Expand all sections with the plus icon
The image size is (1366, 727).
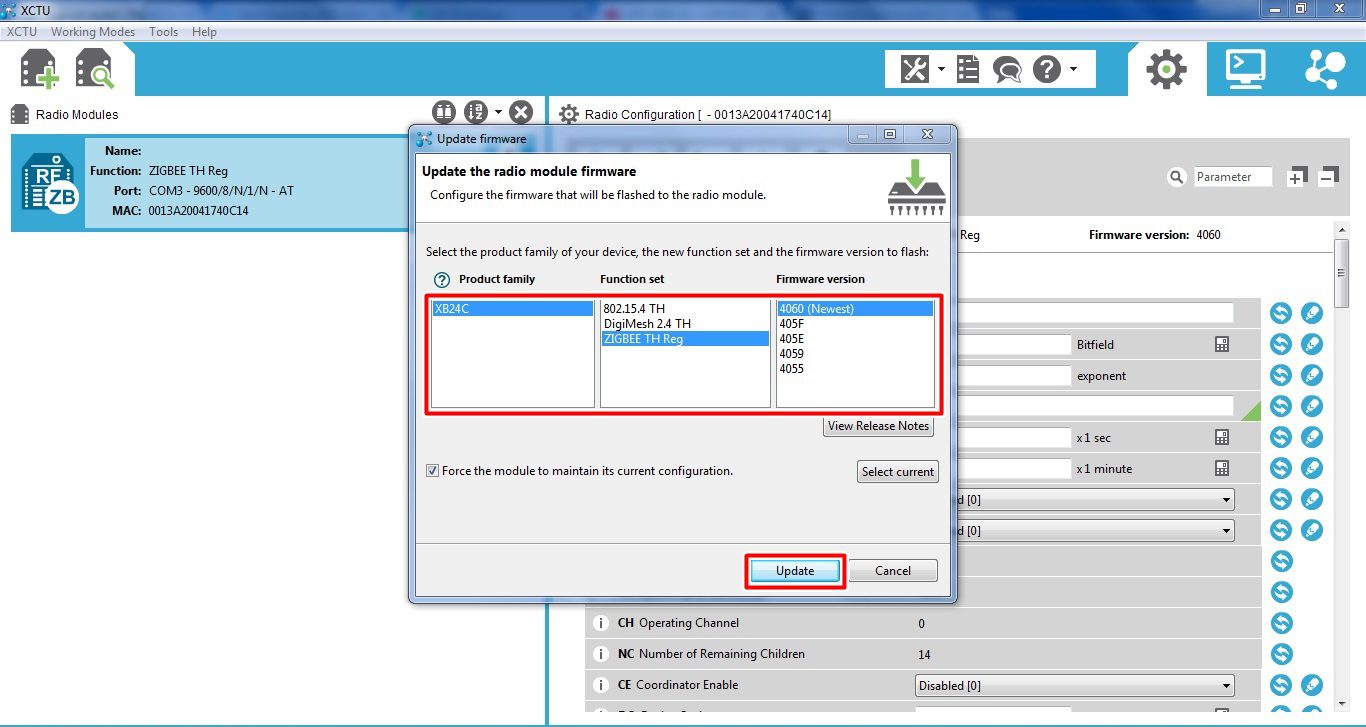[1296, 177]
